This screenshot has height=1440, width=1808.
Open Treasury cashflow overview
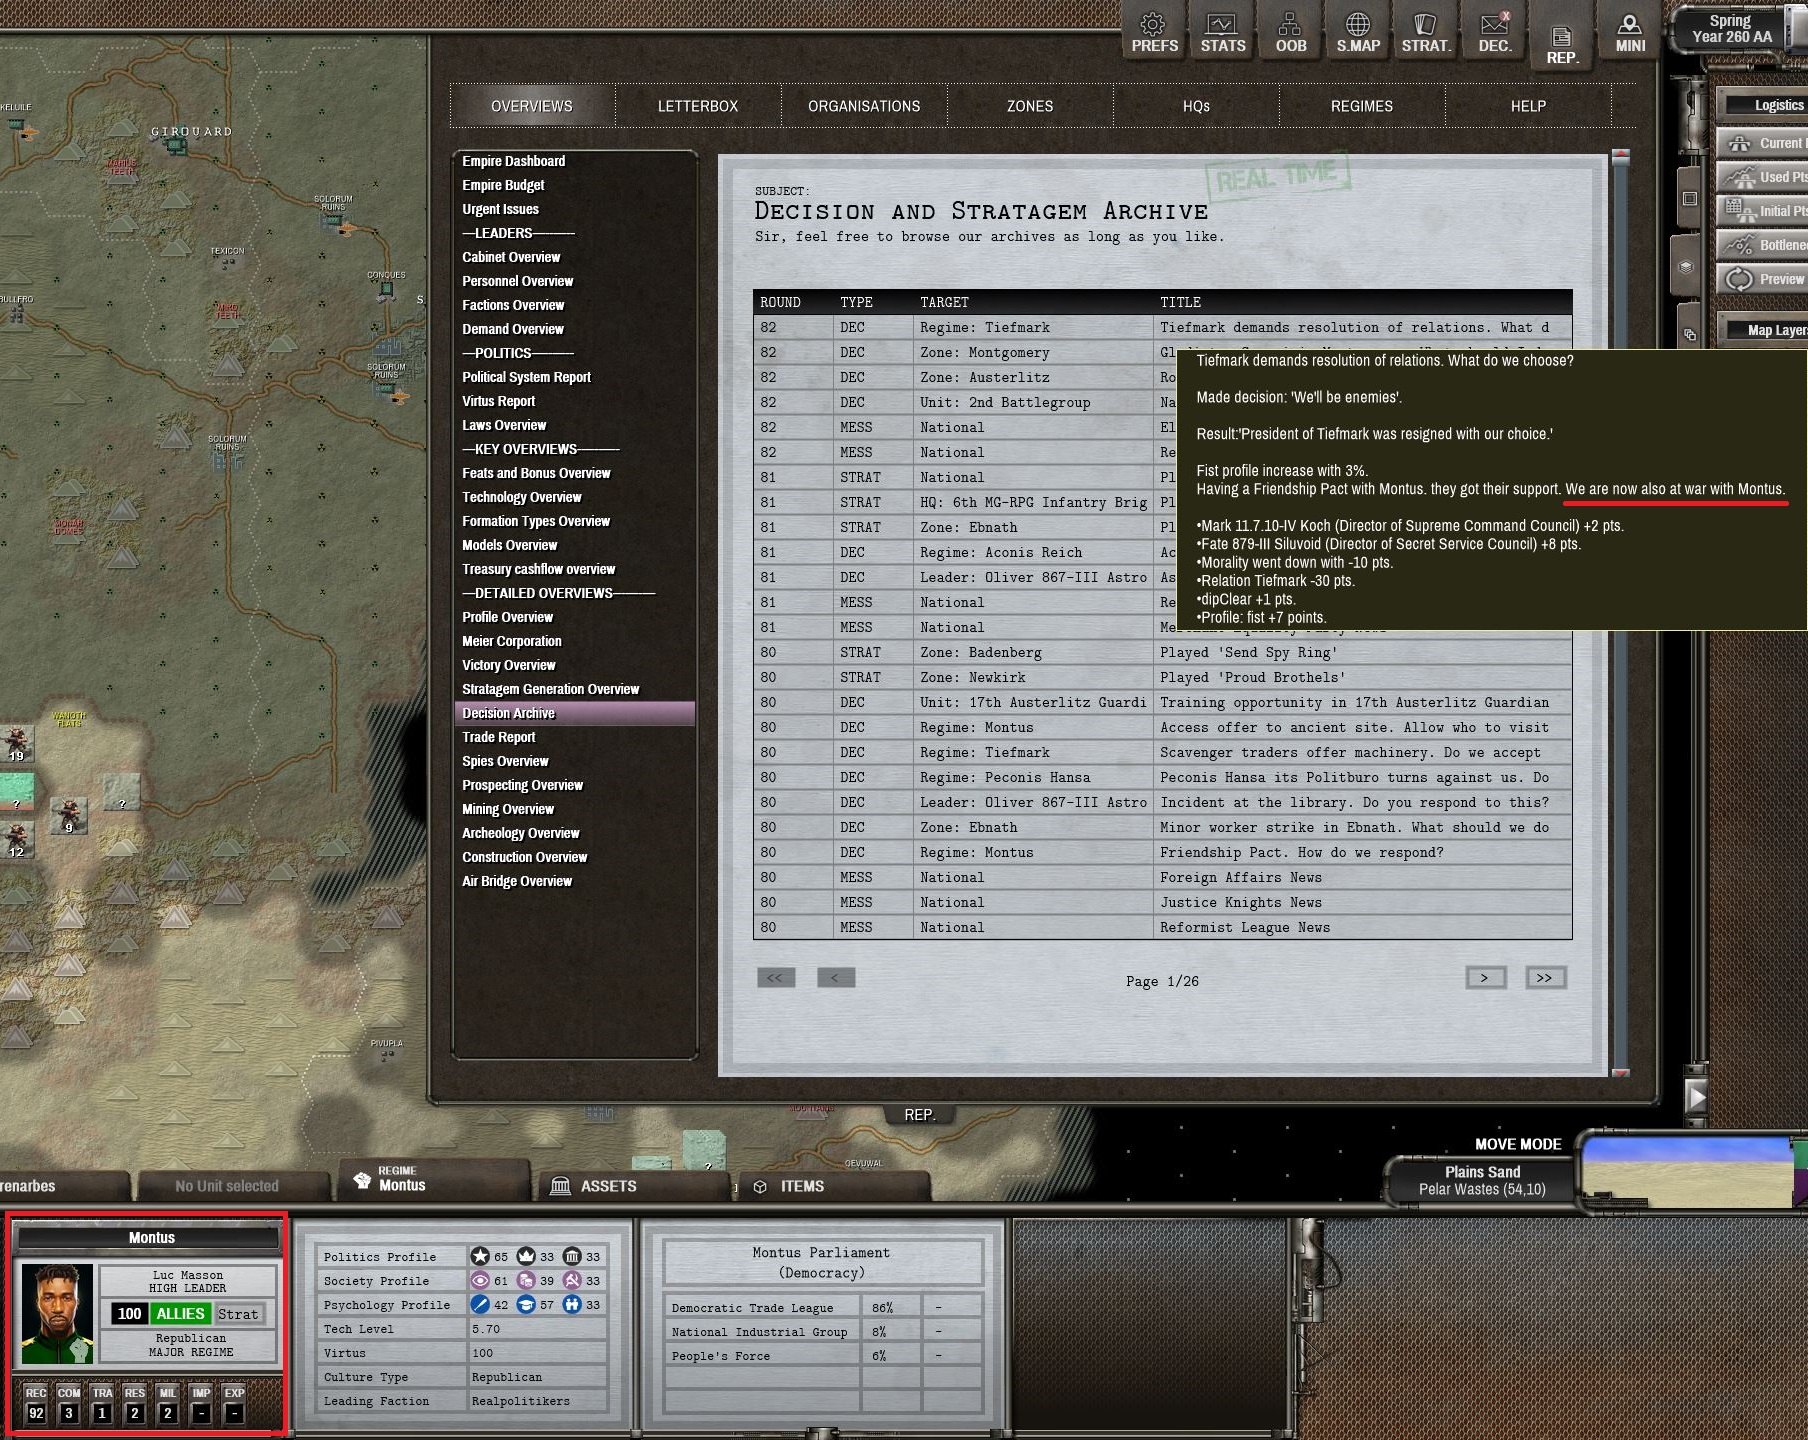[x=539, y=569]
